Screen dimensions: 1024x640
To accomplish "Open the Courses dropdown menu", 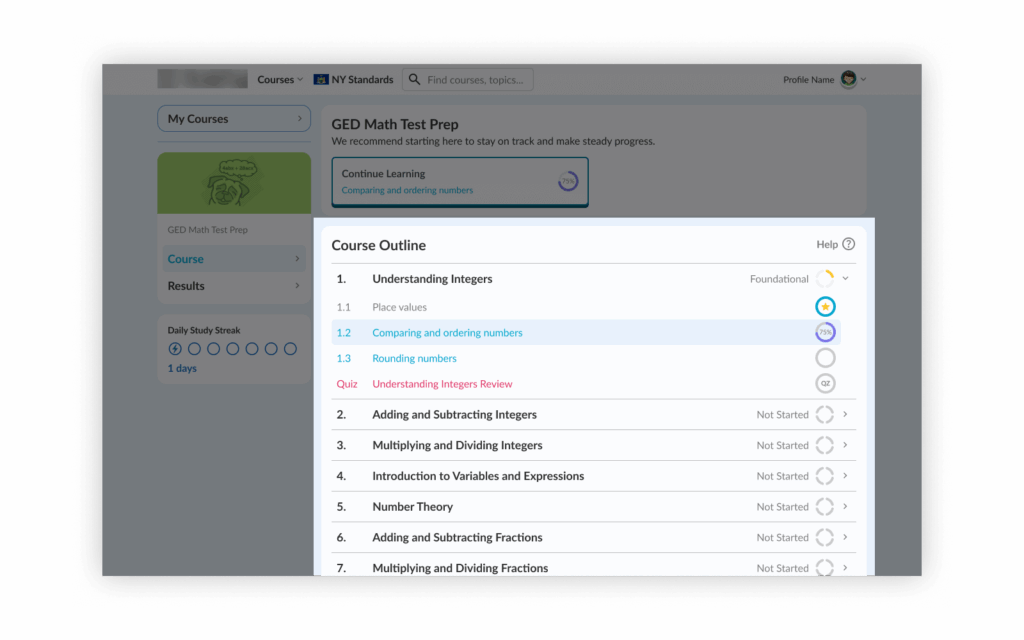I will (x=280, y=80).
